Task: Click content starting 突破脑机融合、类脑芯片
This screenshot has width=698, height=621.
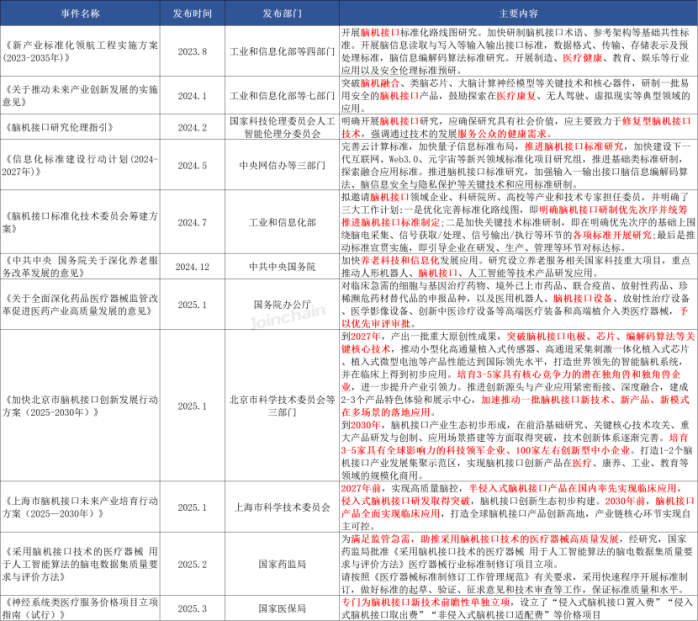Action: [518, 95]
